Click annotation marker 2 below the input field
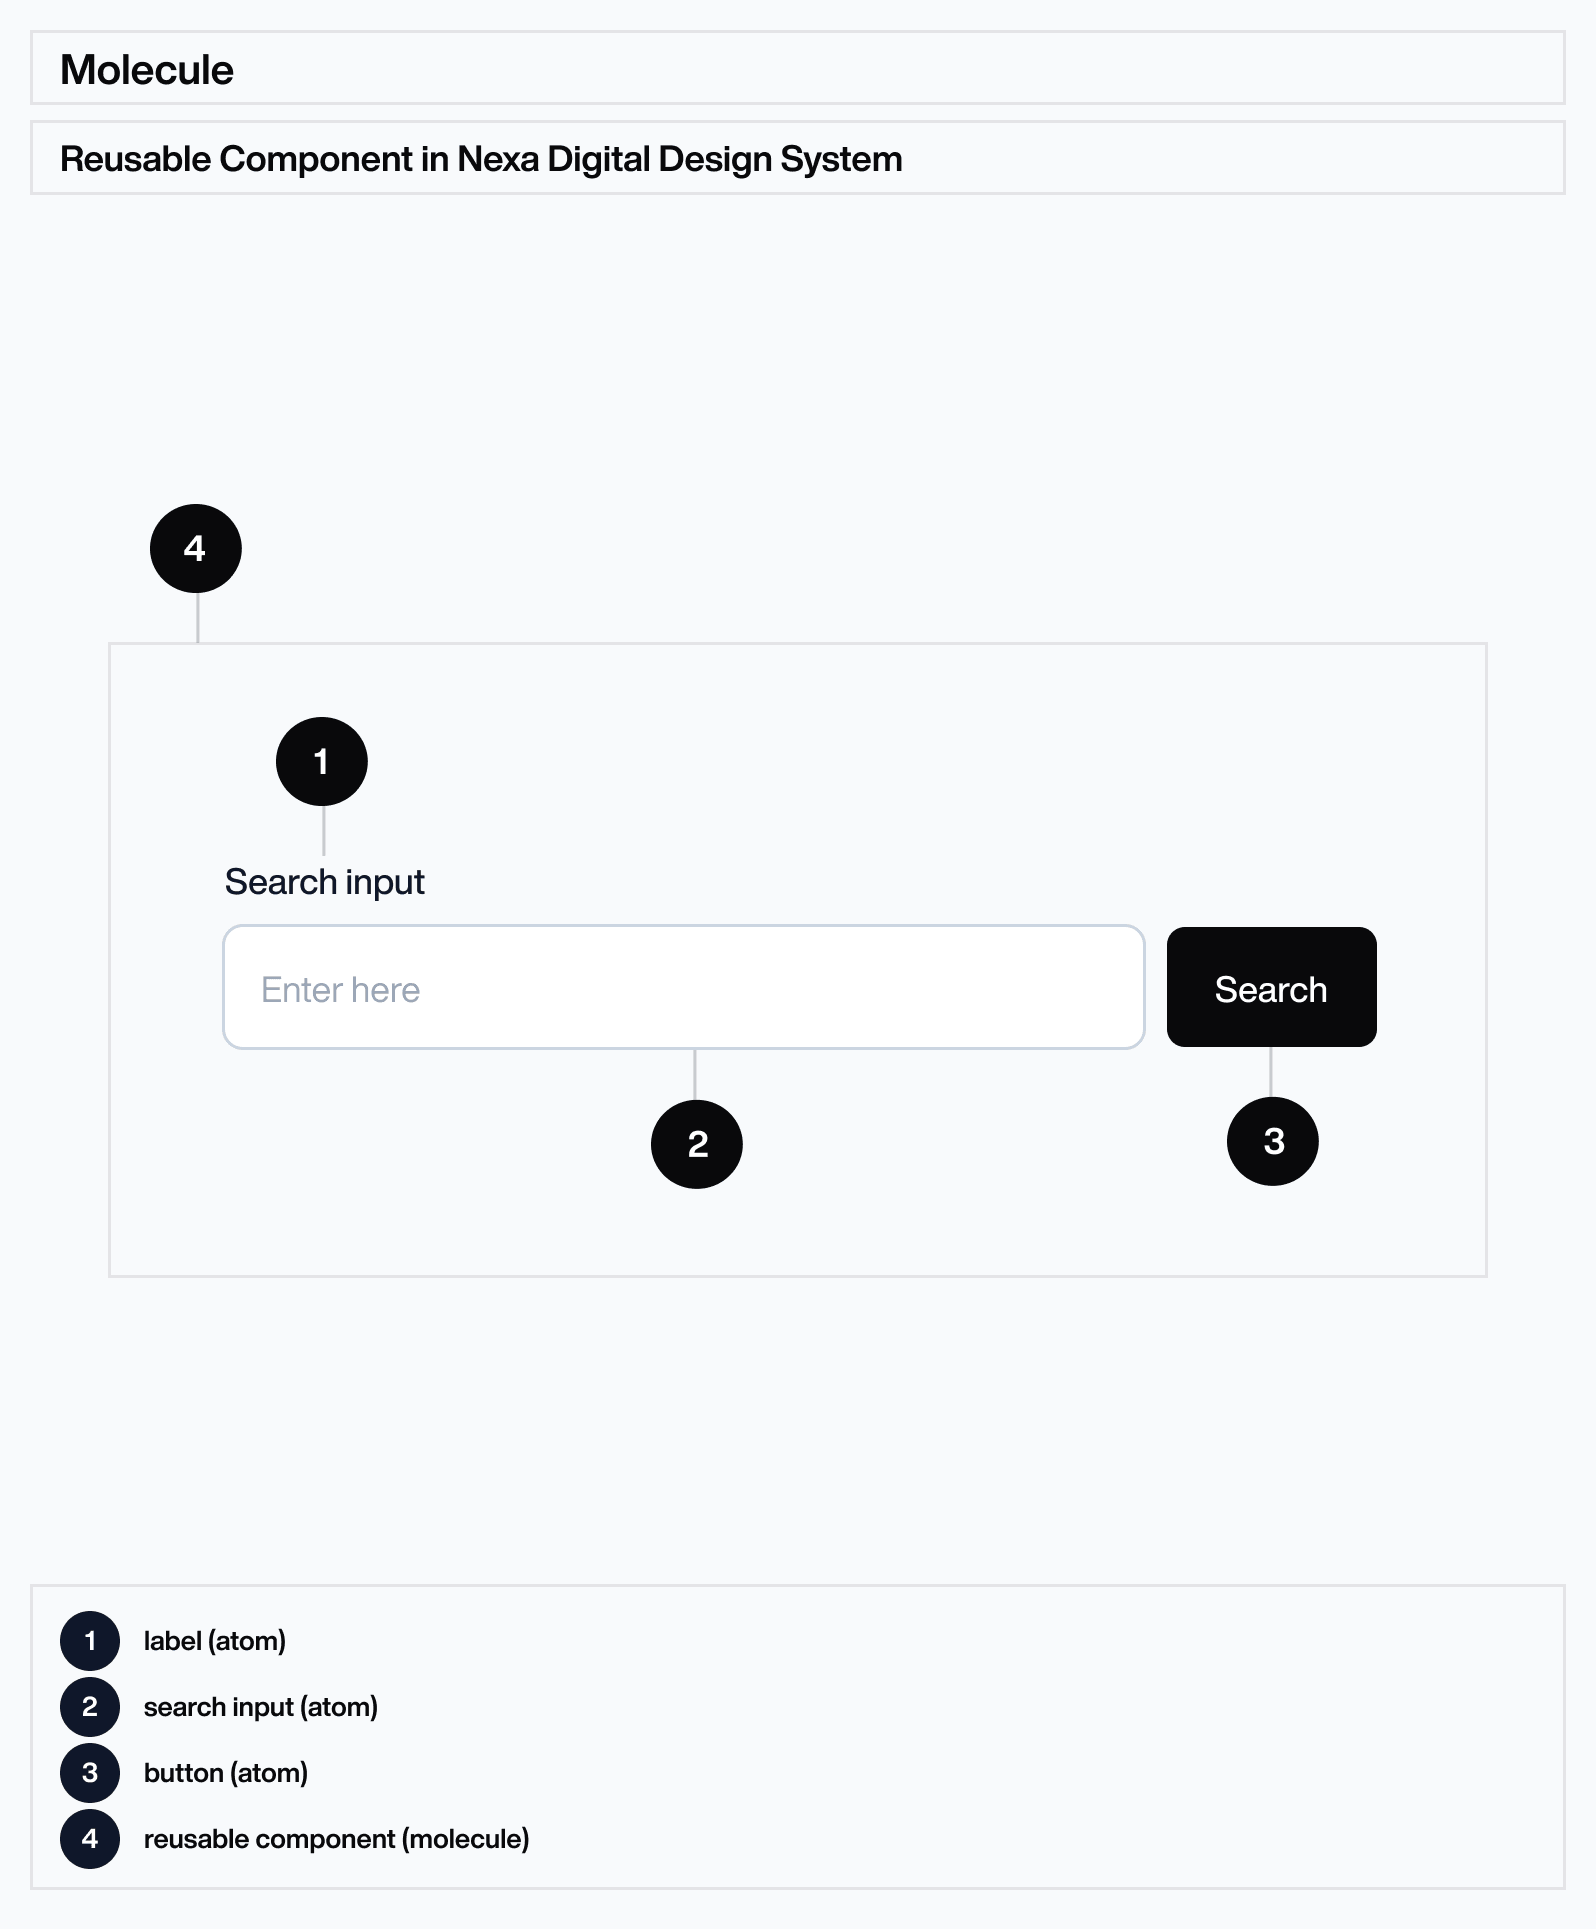 [x=697, y=1144]
